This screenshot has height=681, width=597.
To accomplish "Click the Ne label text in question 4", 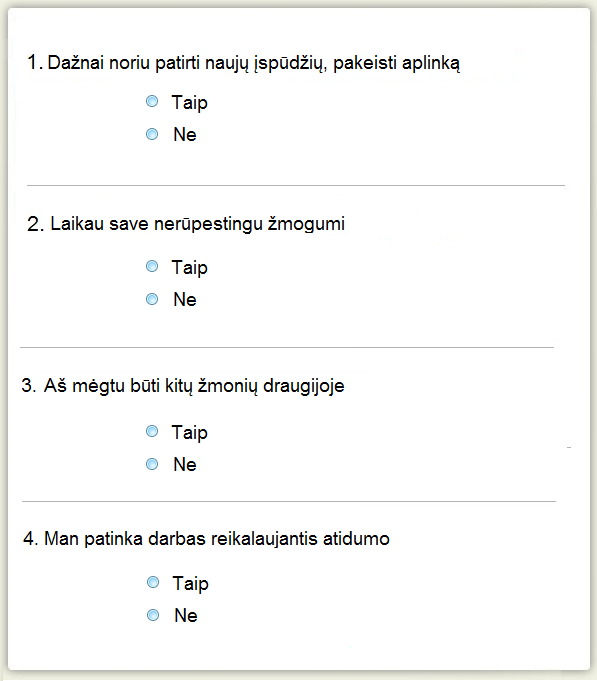I will click(186, 616).
